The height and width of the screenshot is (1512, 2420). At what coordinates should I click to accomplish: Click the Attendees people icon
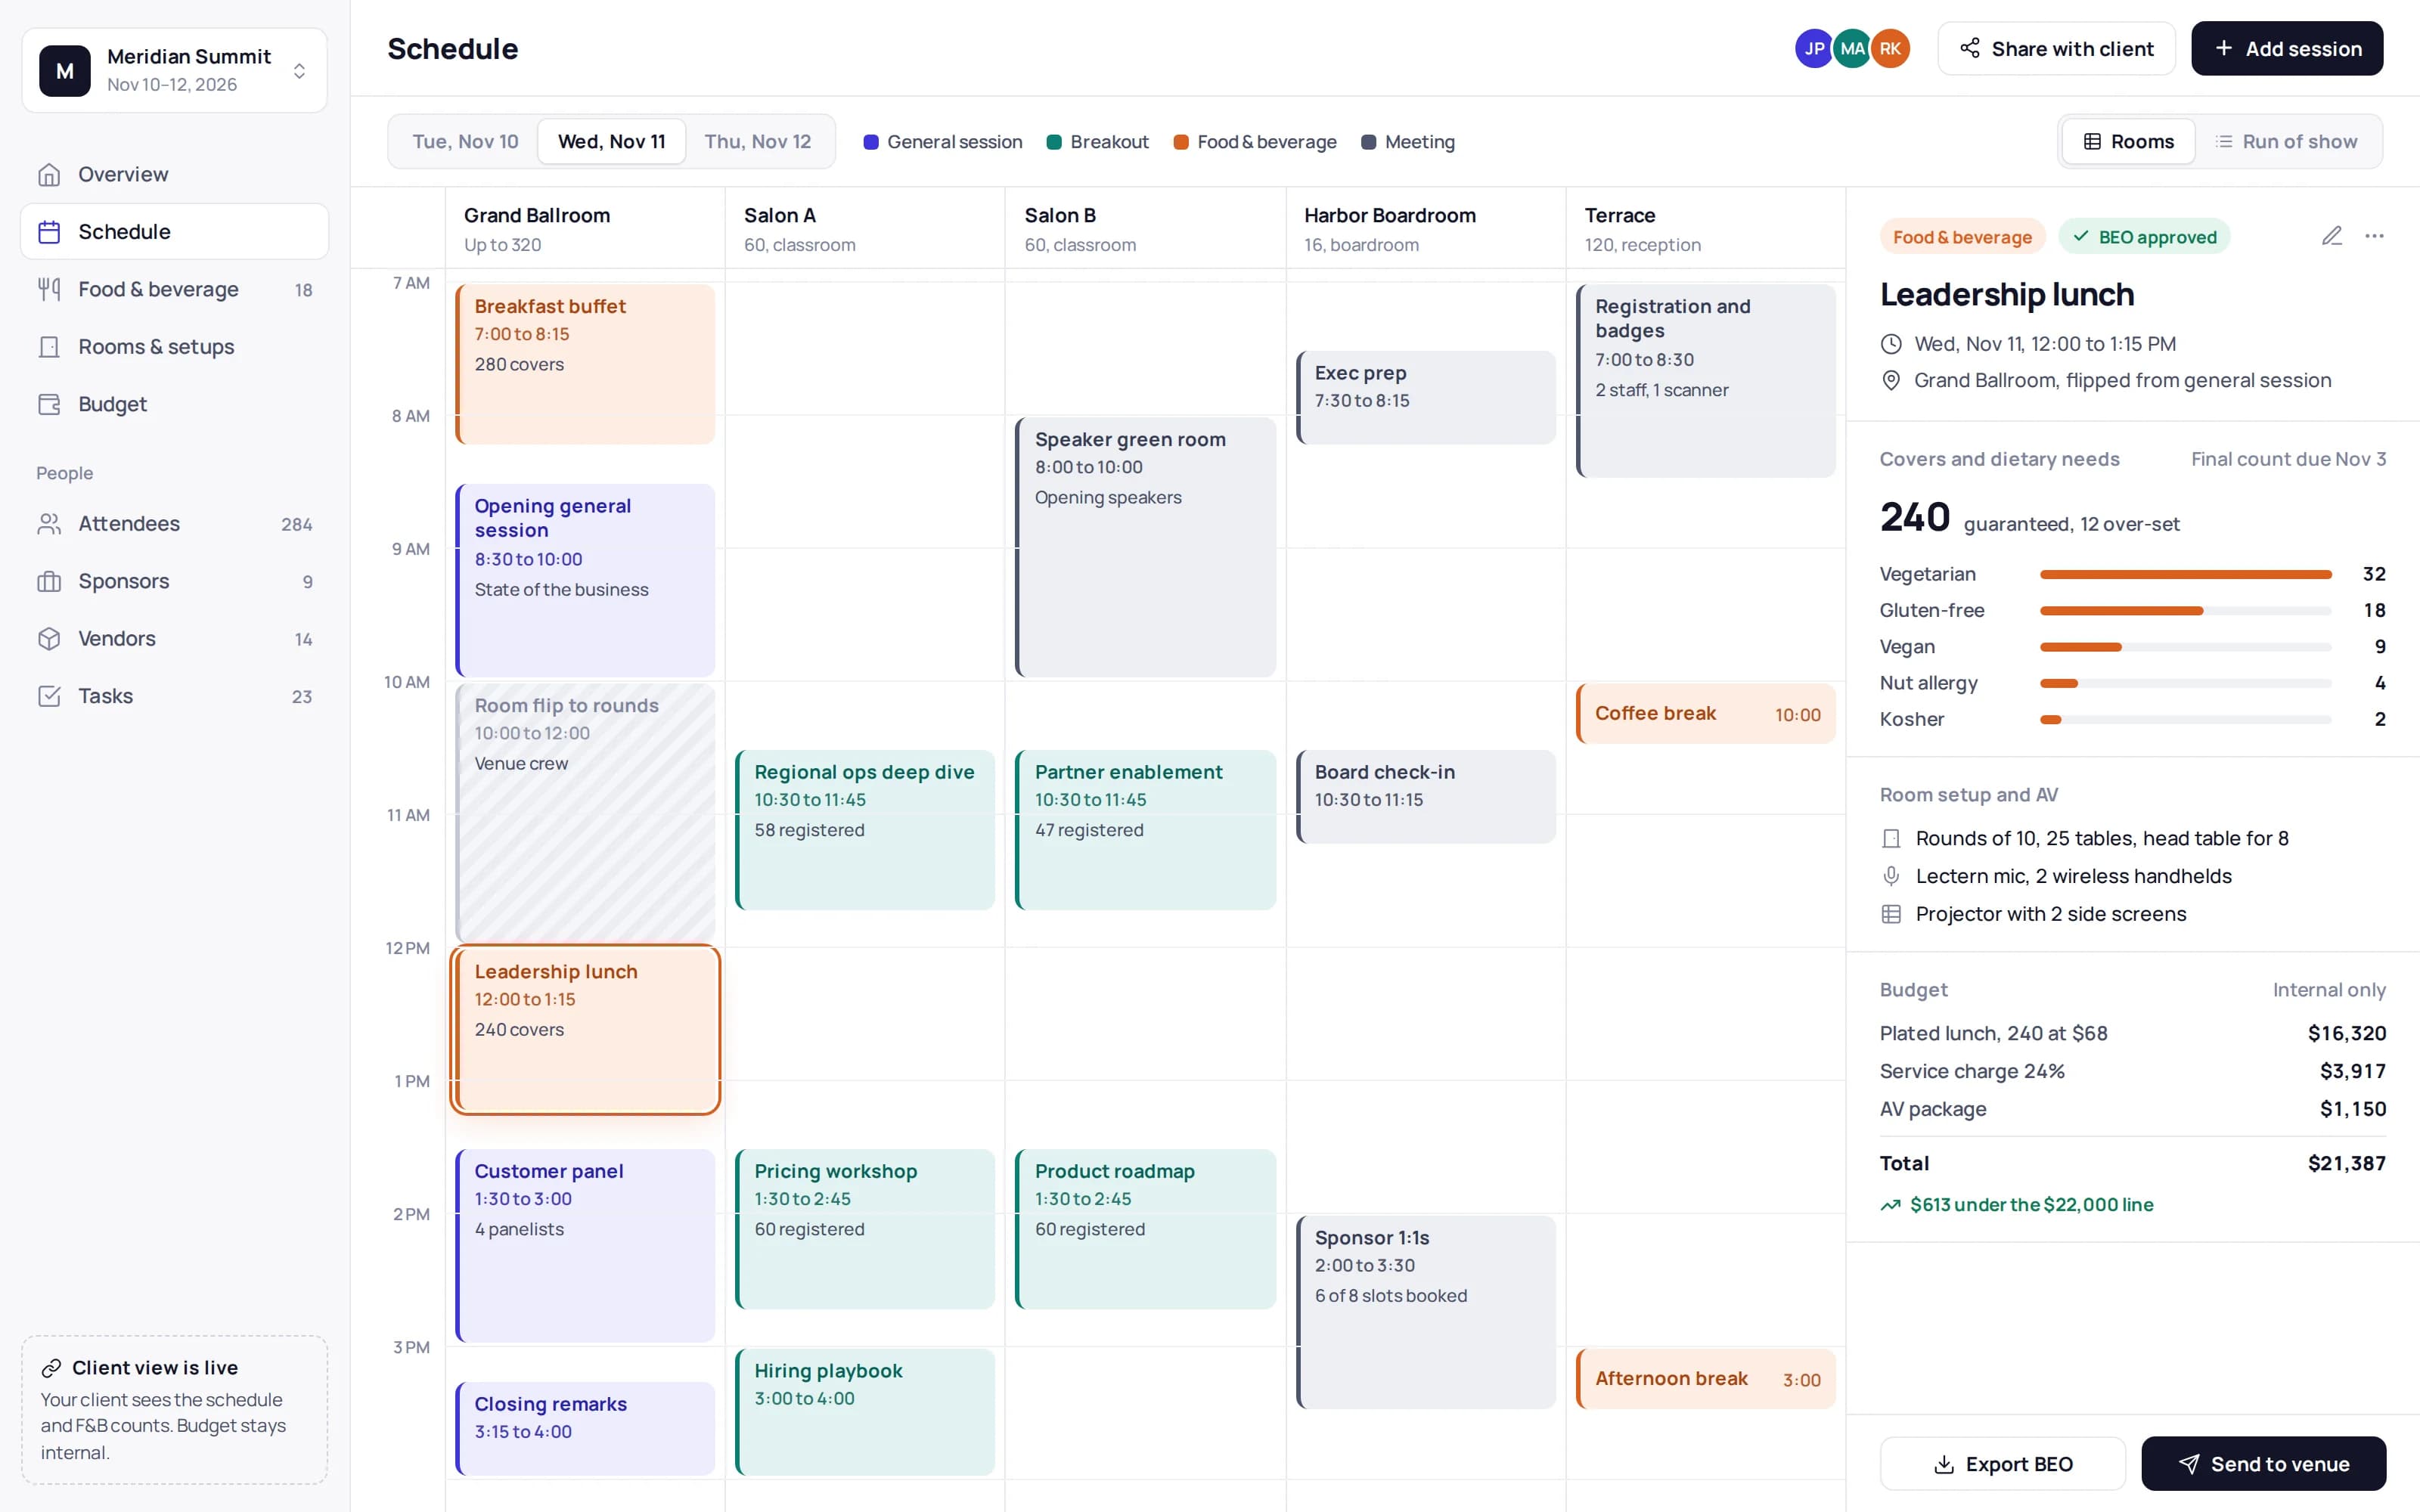point(49,524)
